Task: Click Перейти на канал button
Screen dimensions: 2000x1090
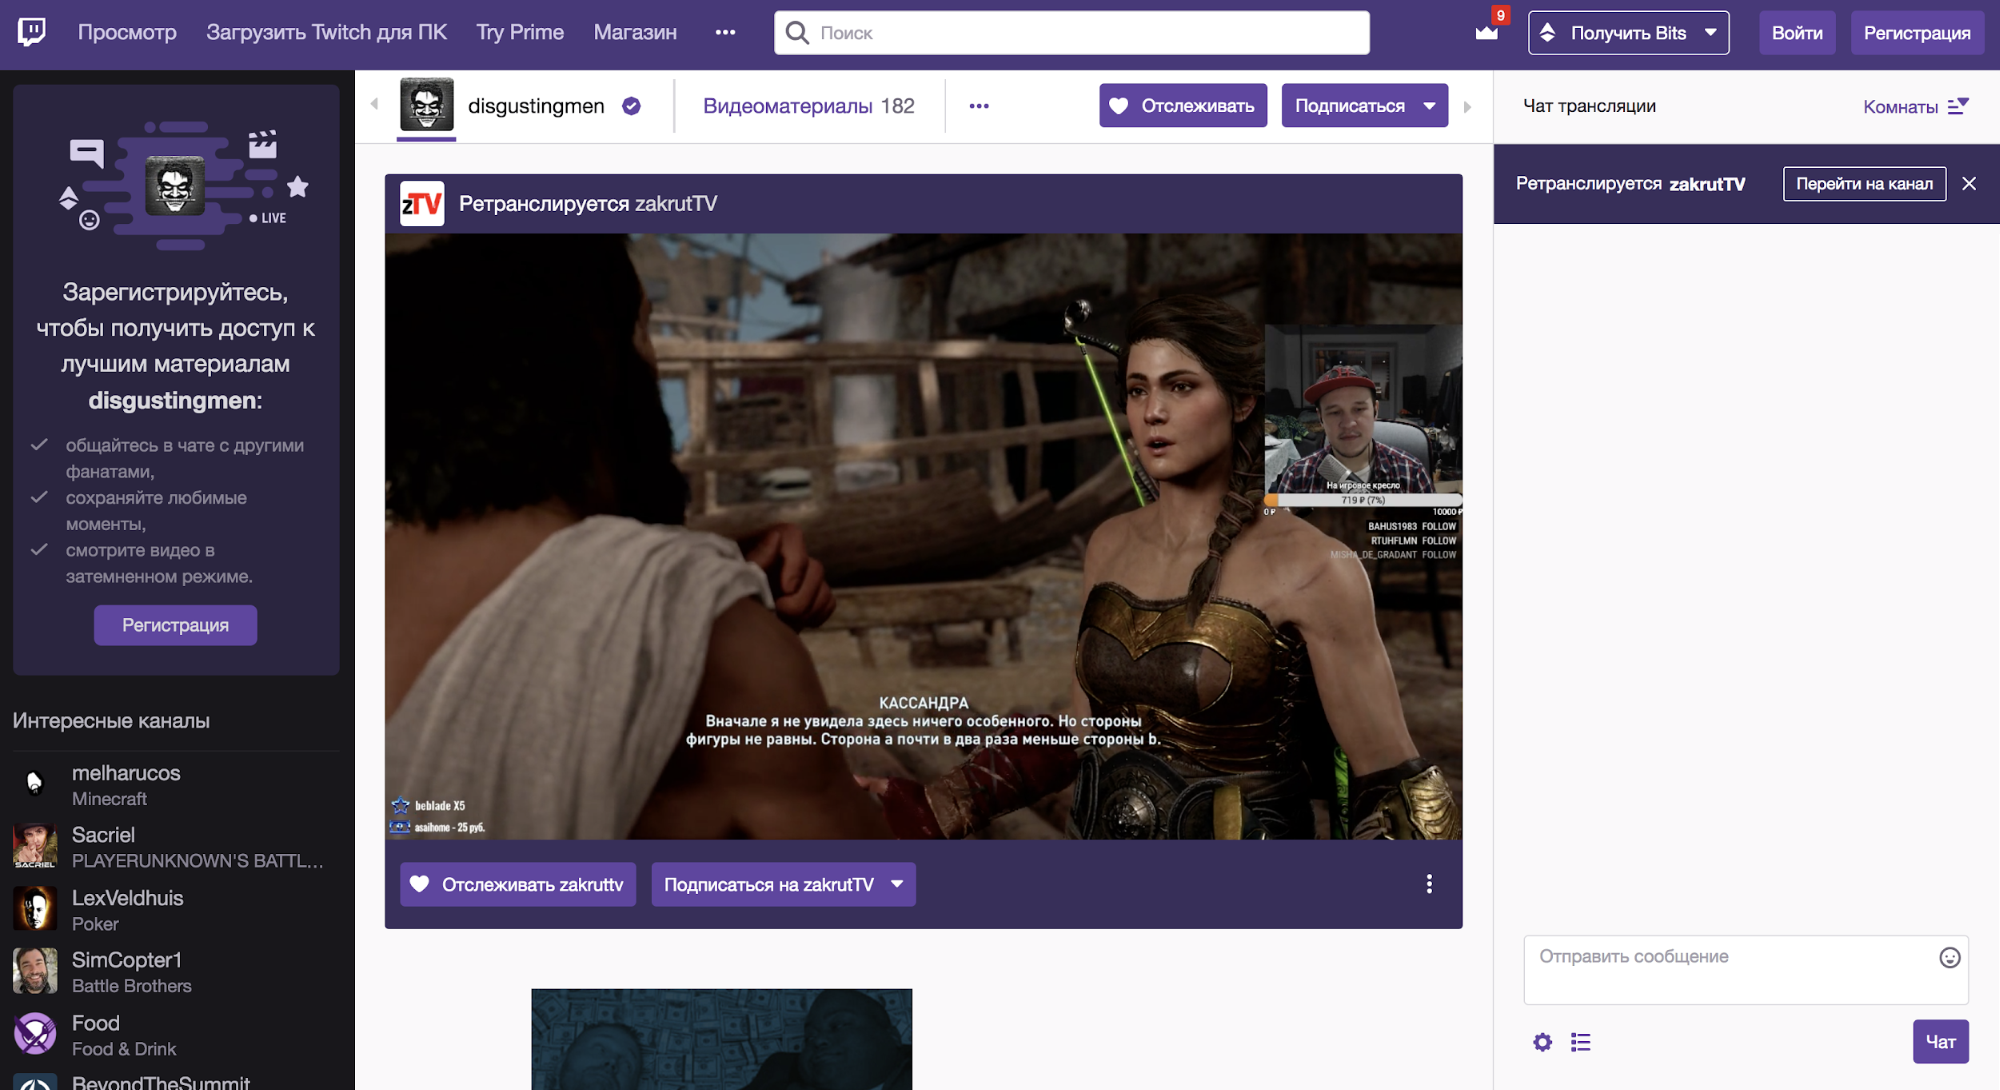Action: [1863, 184]
